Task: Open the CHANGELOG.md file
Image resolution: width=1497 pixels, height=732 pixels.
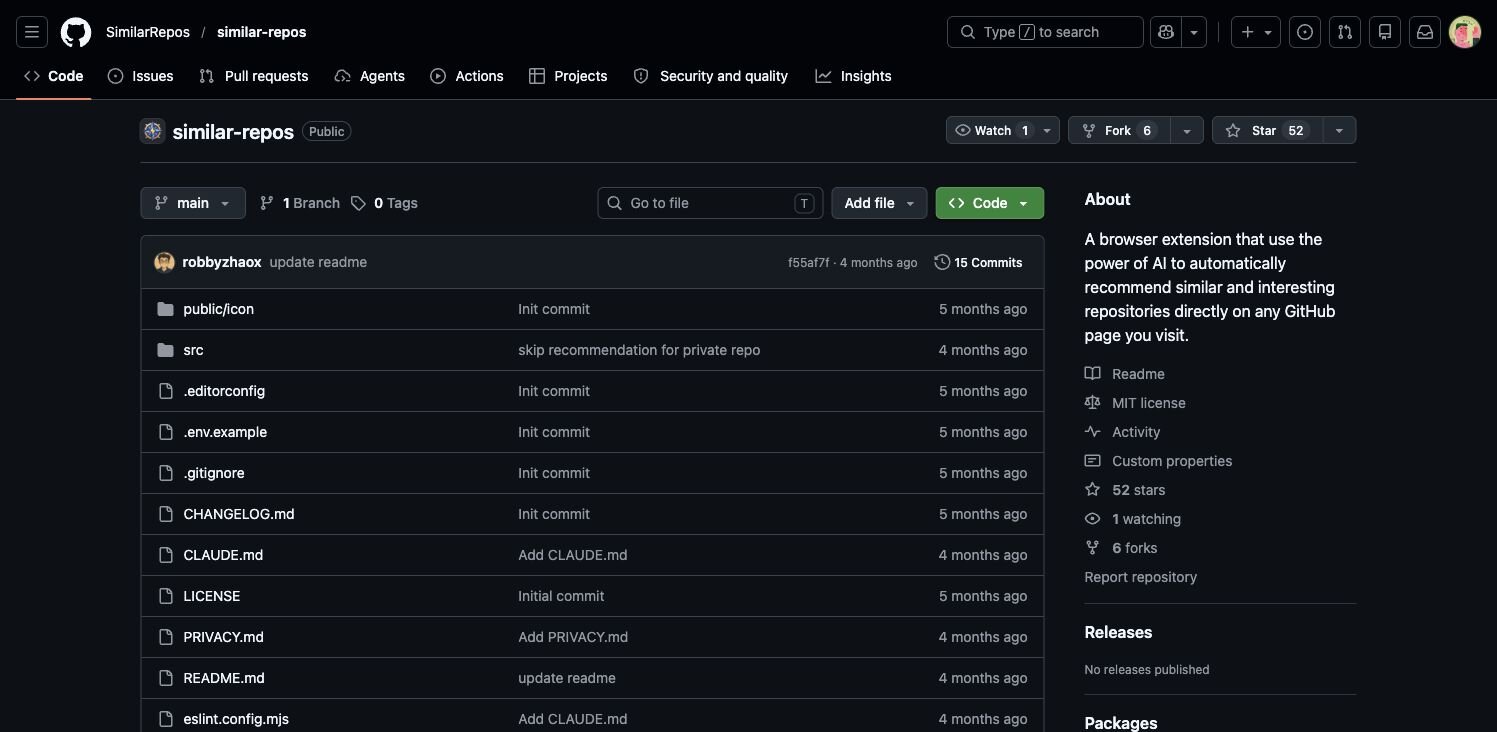Action: (239, 514)
